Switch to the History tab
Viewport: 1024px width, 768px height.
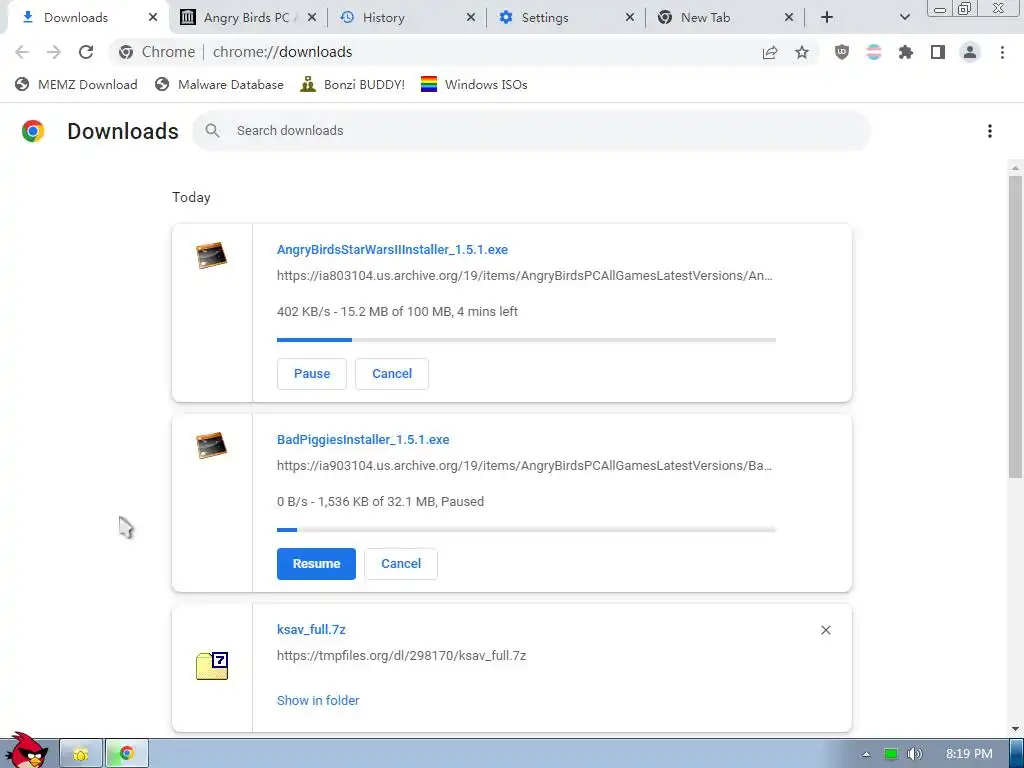[407, 18]
